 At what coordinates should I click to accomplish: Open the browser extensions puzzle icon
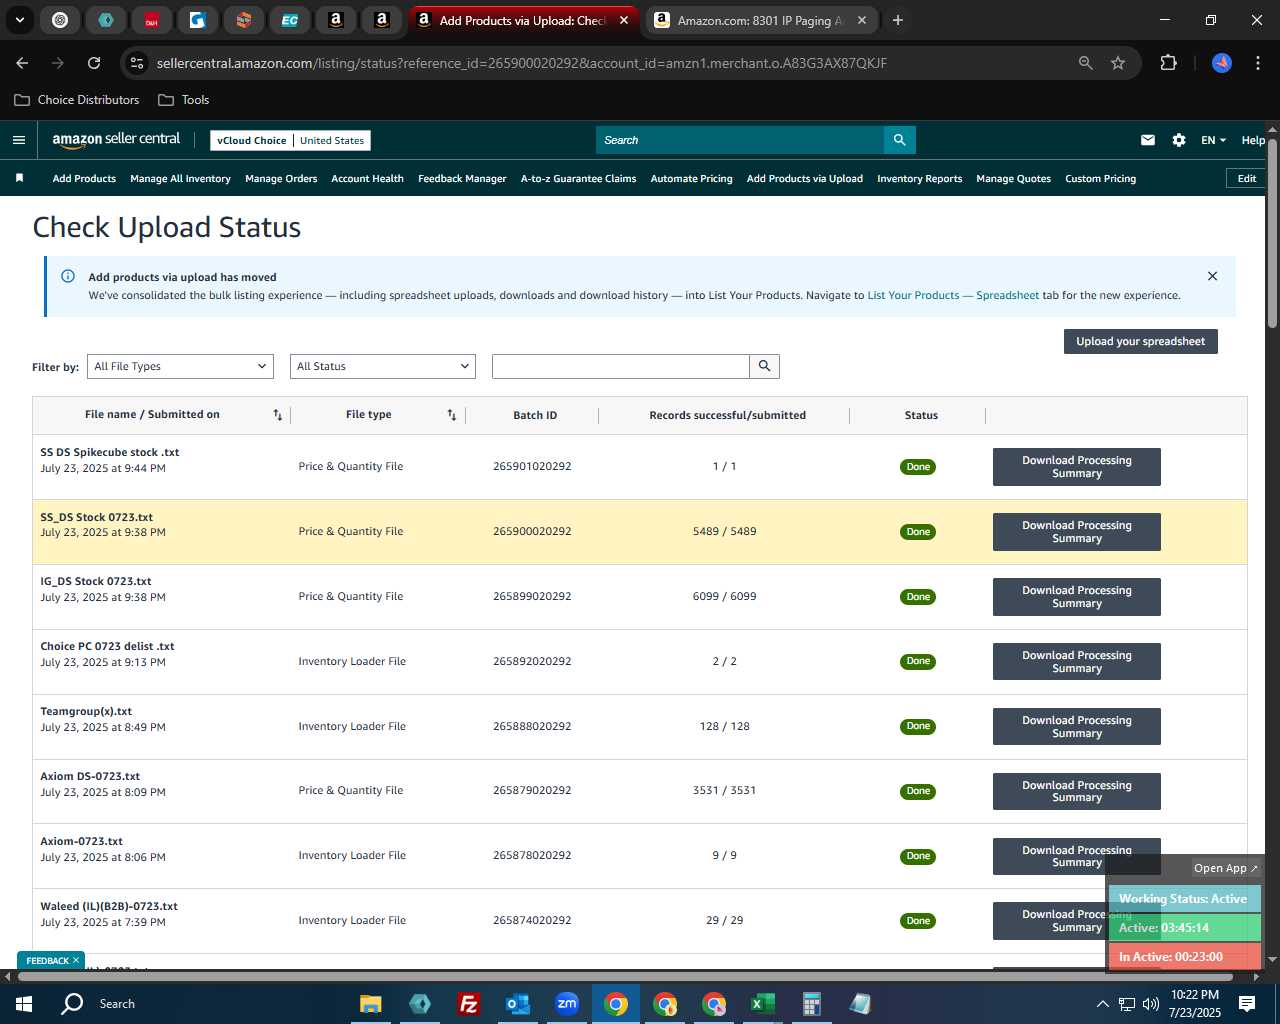click(1168, 63)
